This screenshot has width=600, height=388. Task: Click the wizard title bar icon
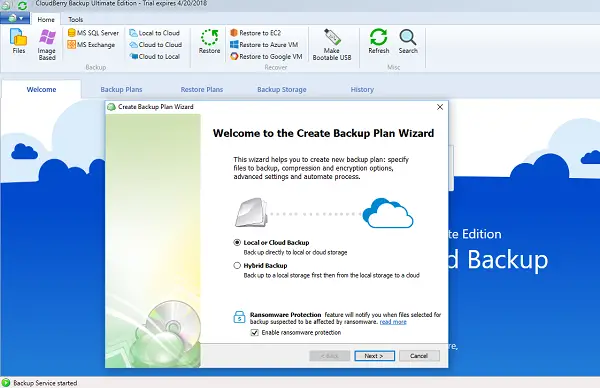pyautogui.click(x=111, y=107)
